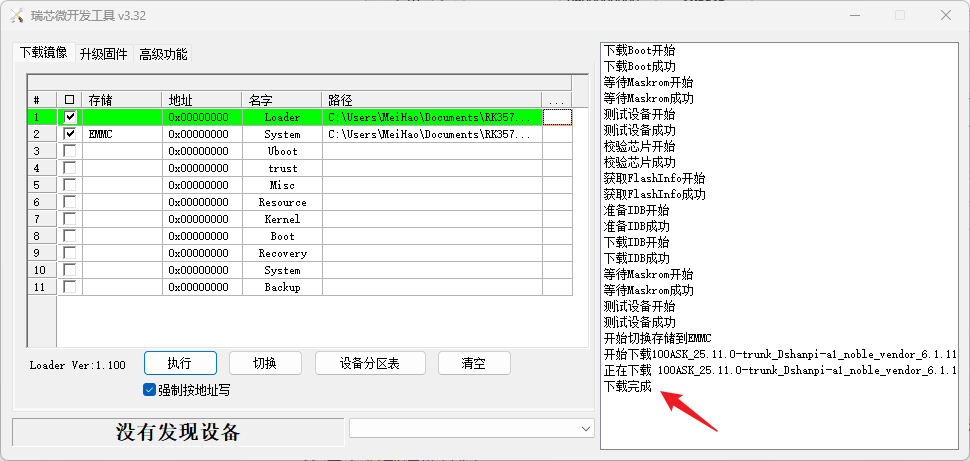Close the 瑞芯微开发工具 window
Viewport: 970px width, 461px height.
coord(944,15)
